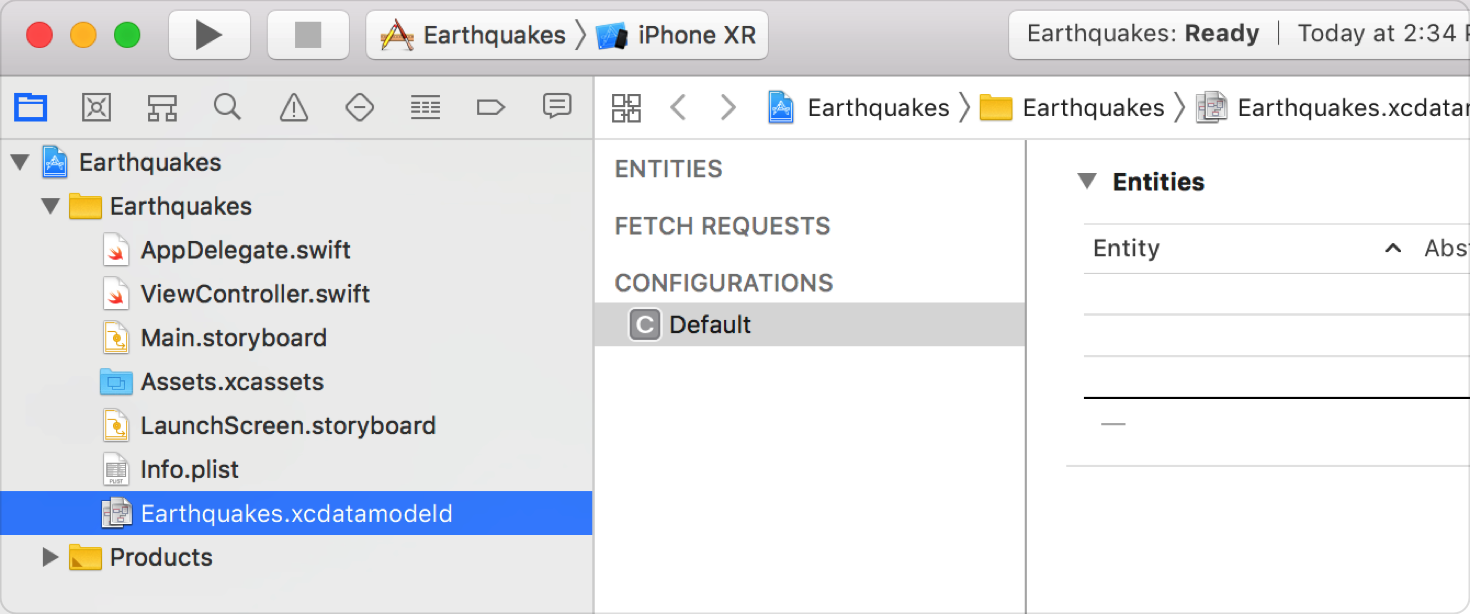The image size is (1470, 614).
Task: Select the Default configuration
Action: point(710,324)
